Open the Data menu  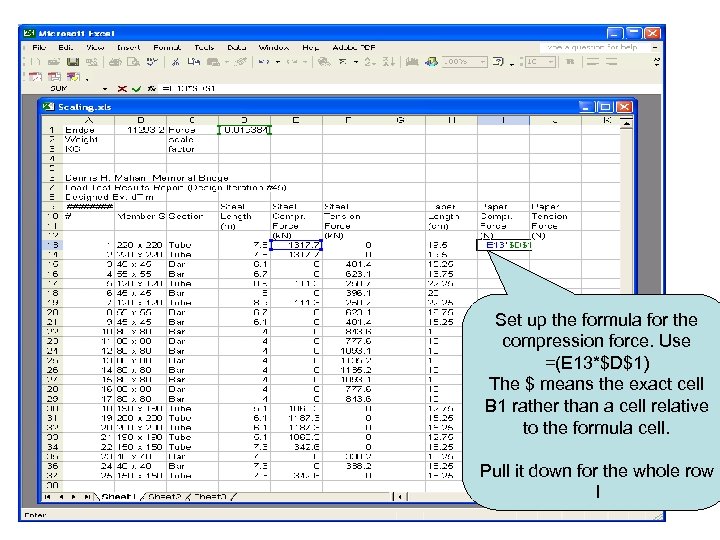(x=236, y=47)
